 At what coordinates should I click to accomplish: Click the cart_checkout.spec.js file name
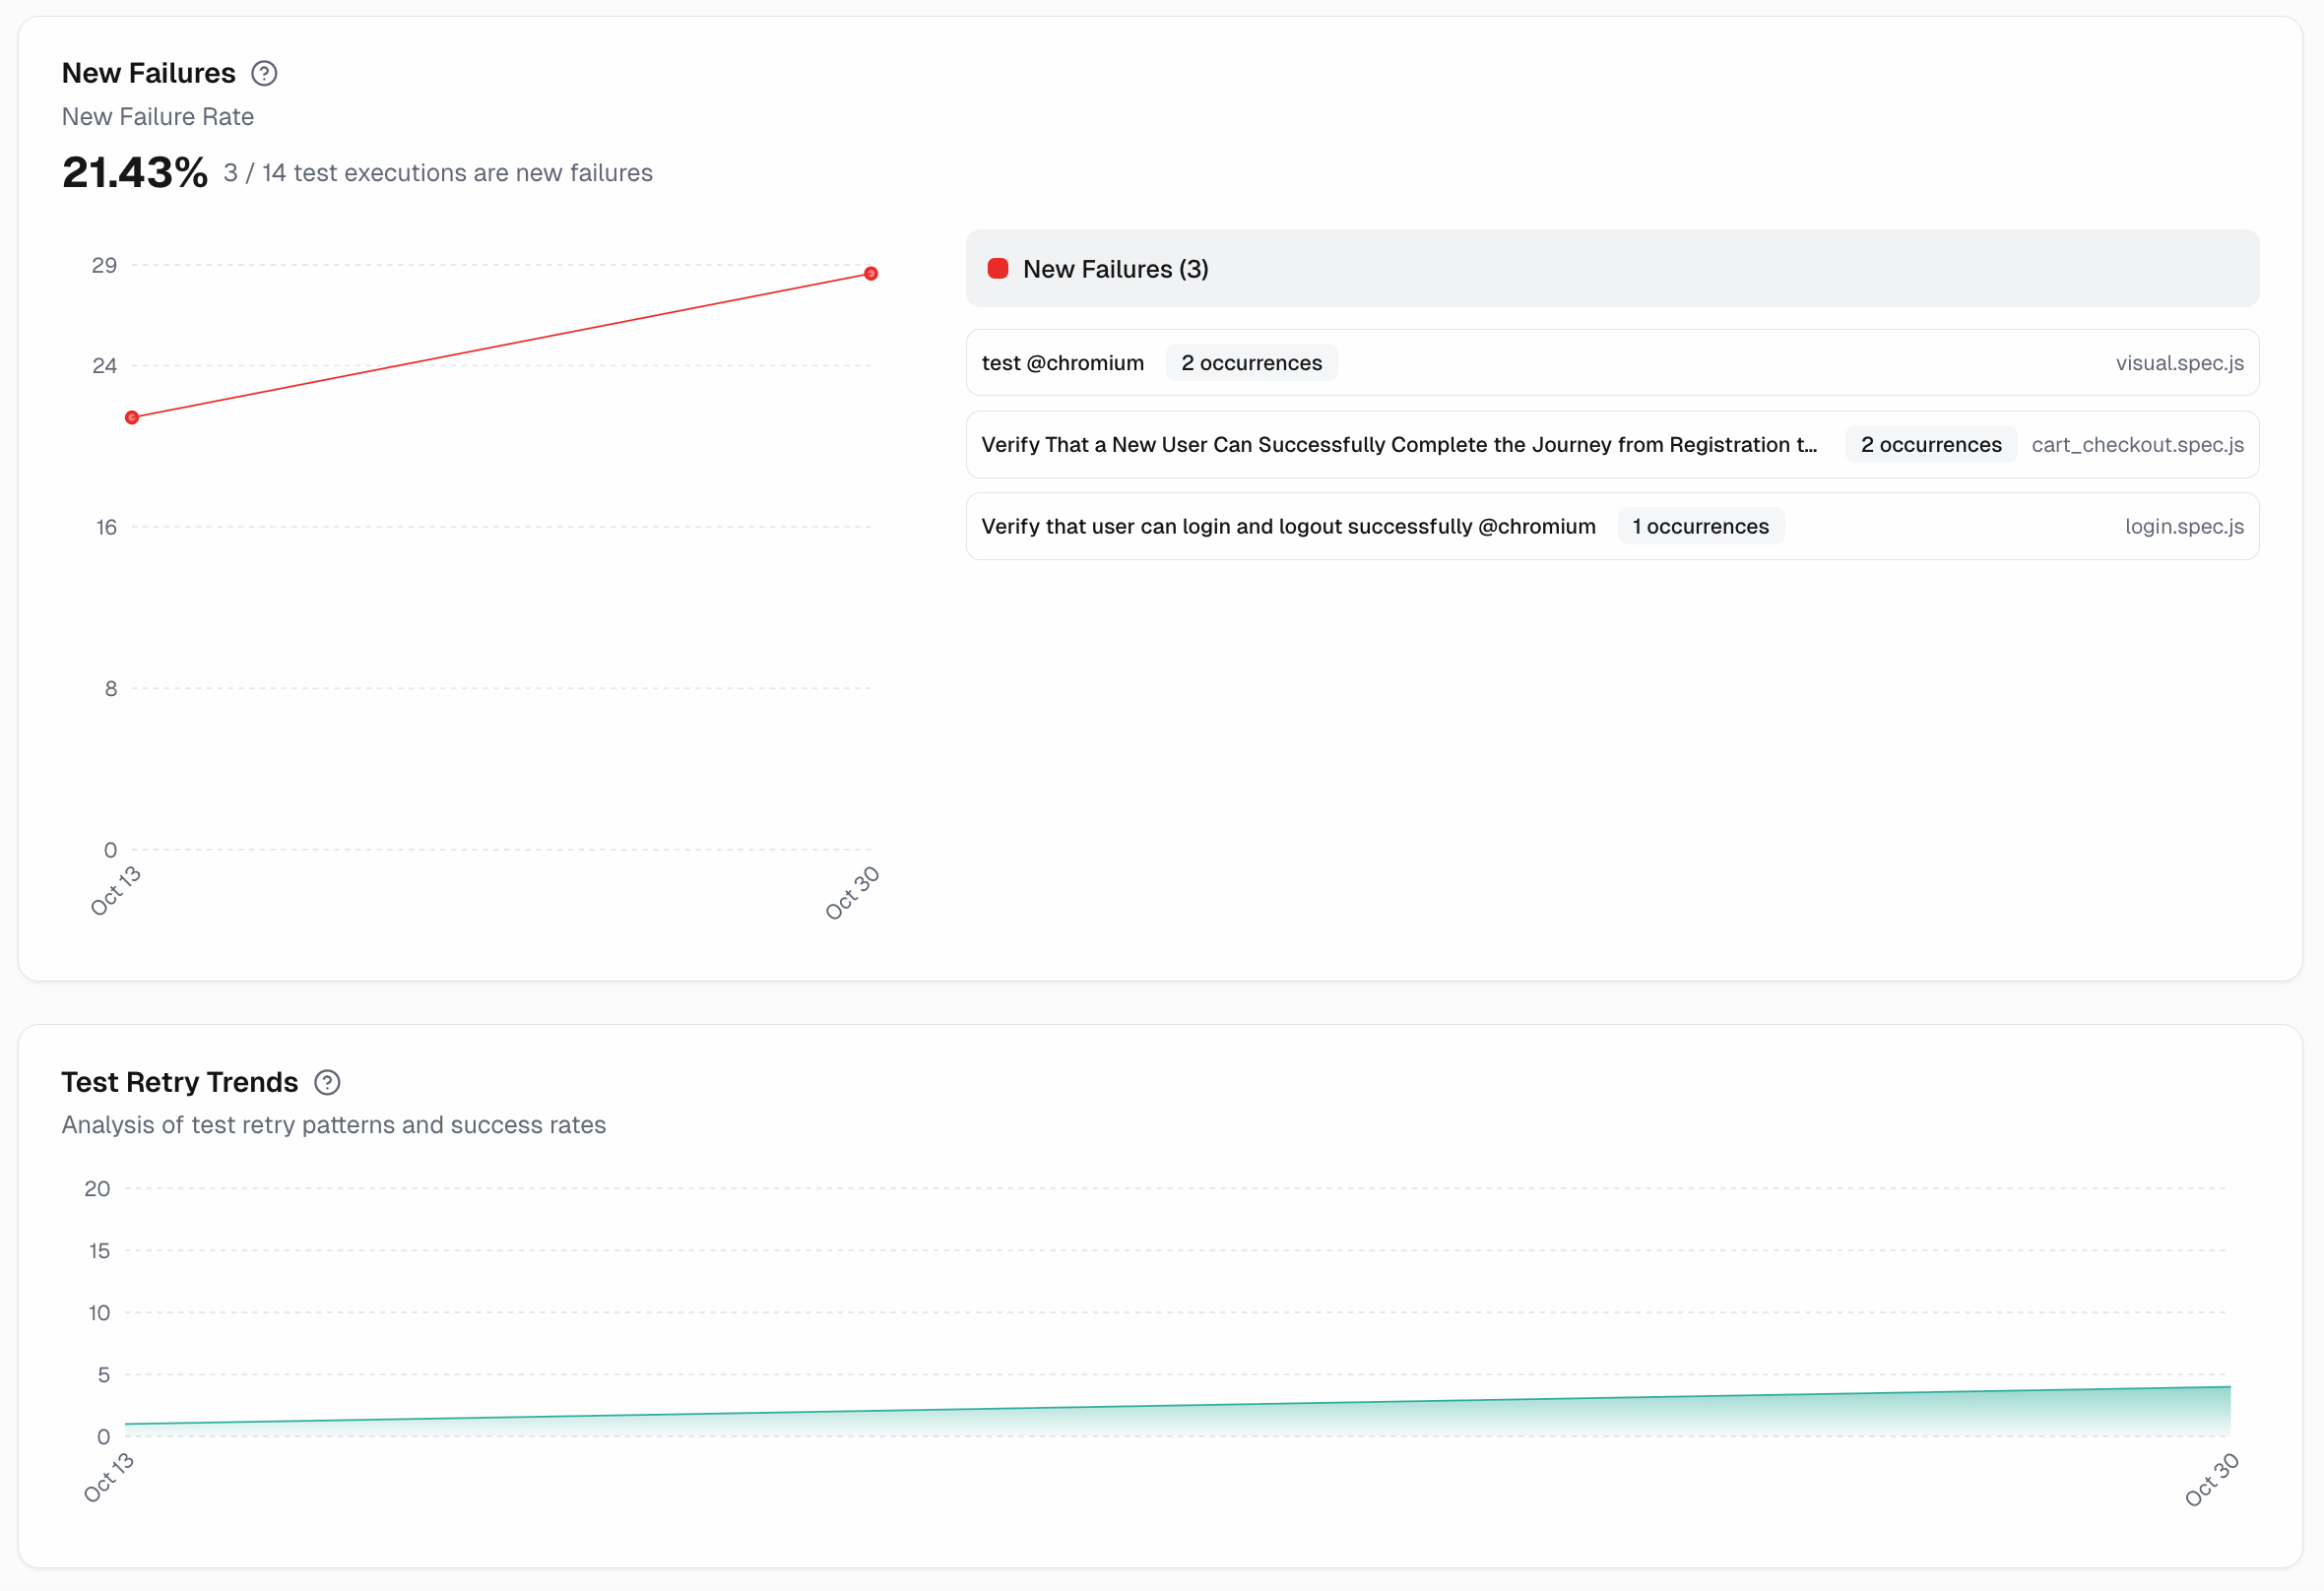click(x=2136, y=445)
